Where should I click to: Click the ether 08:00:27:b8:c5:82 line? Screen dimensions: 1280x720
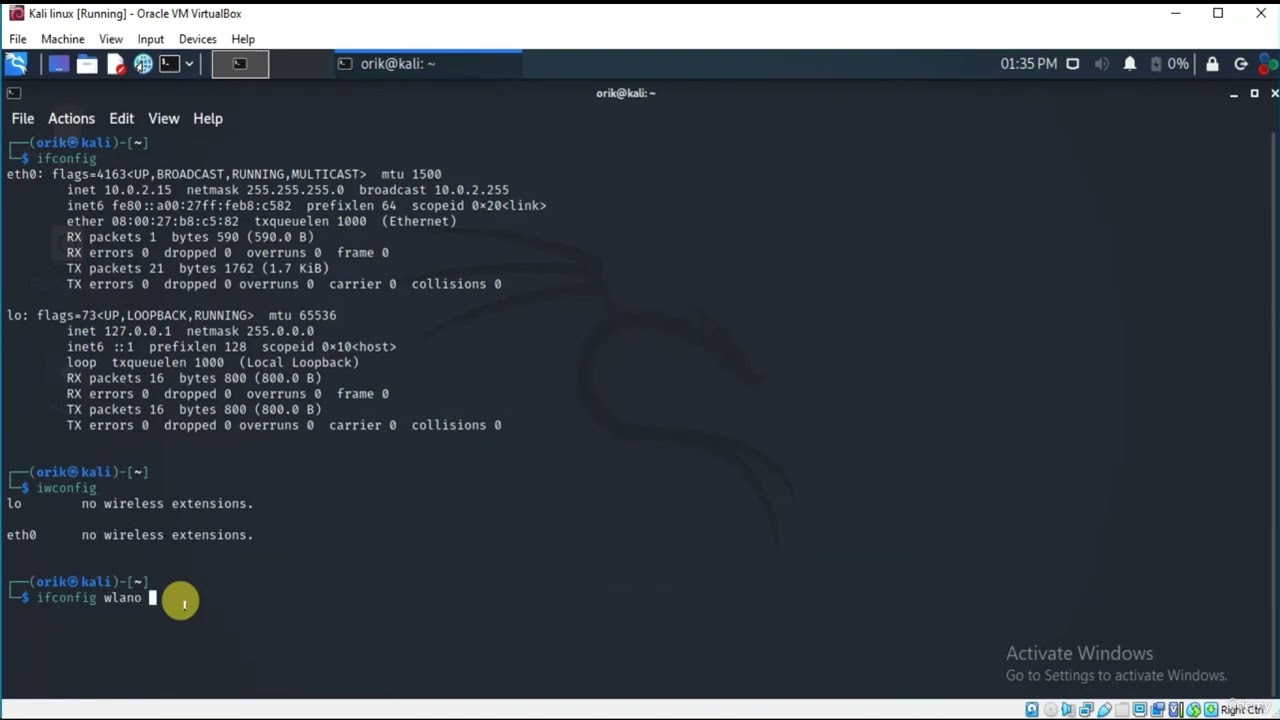coord(262,221)
